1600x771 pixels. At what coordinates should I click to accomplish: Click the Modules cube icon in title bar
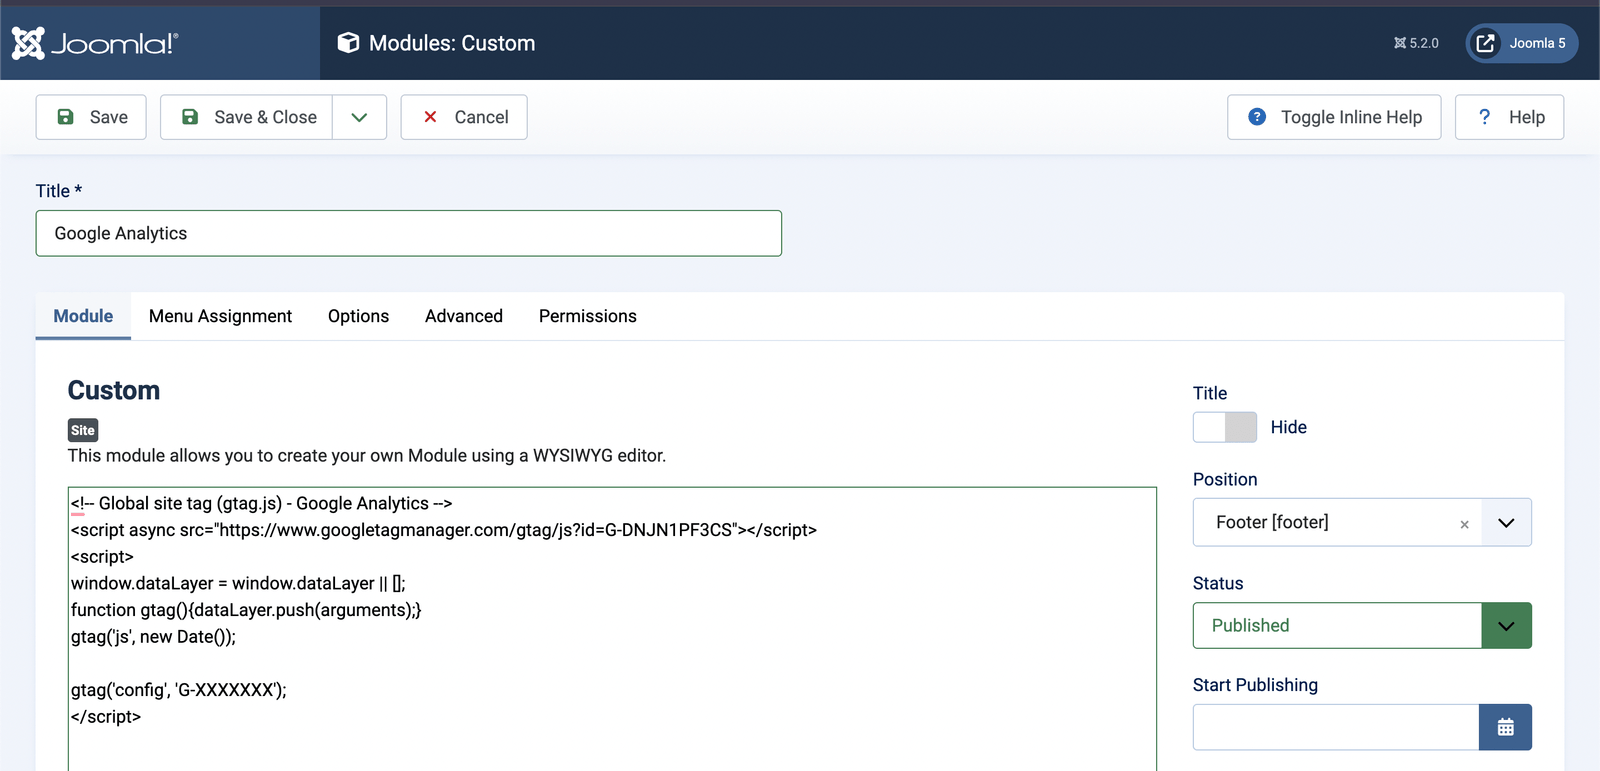348,43
